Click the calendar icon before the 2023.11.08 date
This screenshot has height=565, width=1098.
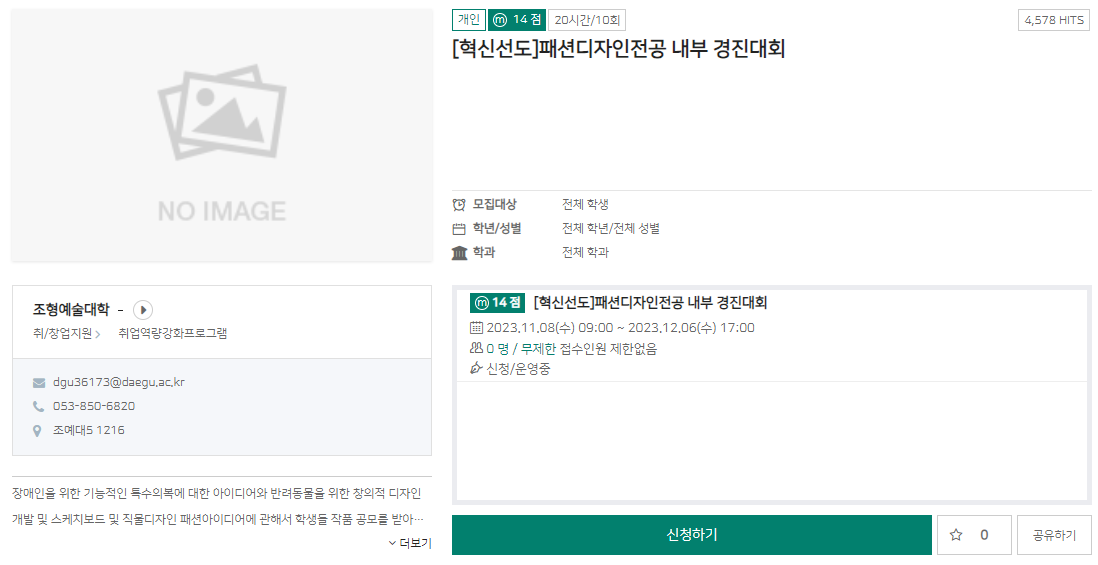pos(476,328)
